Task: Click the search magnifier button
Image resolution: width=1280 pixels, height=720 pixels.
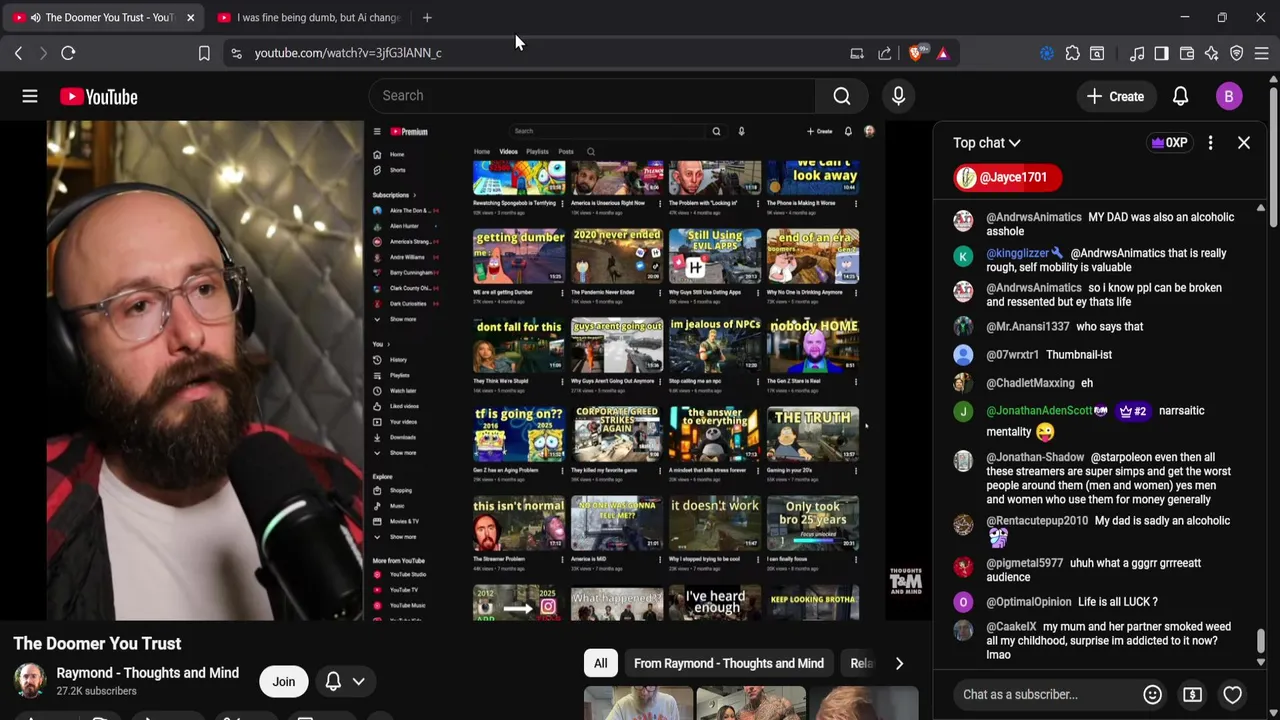Action: coord(842,96)
